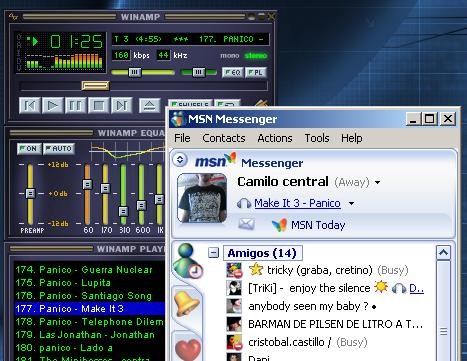Stop playback in Winamp
Screen dimensions: 467x361
click(99, 106)
